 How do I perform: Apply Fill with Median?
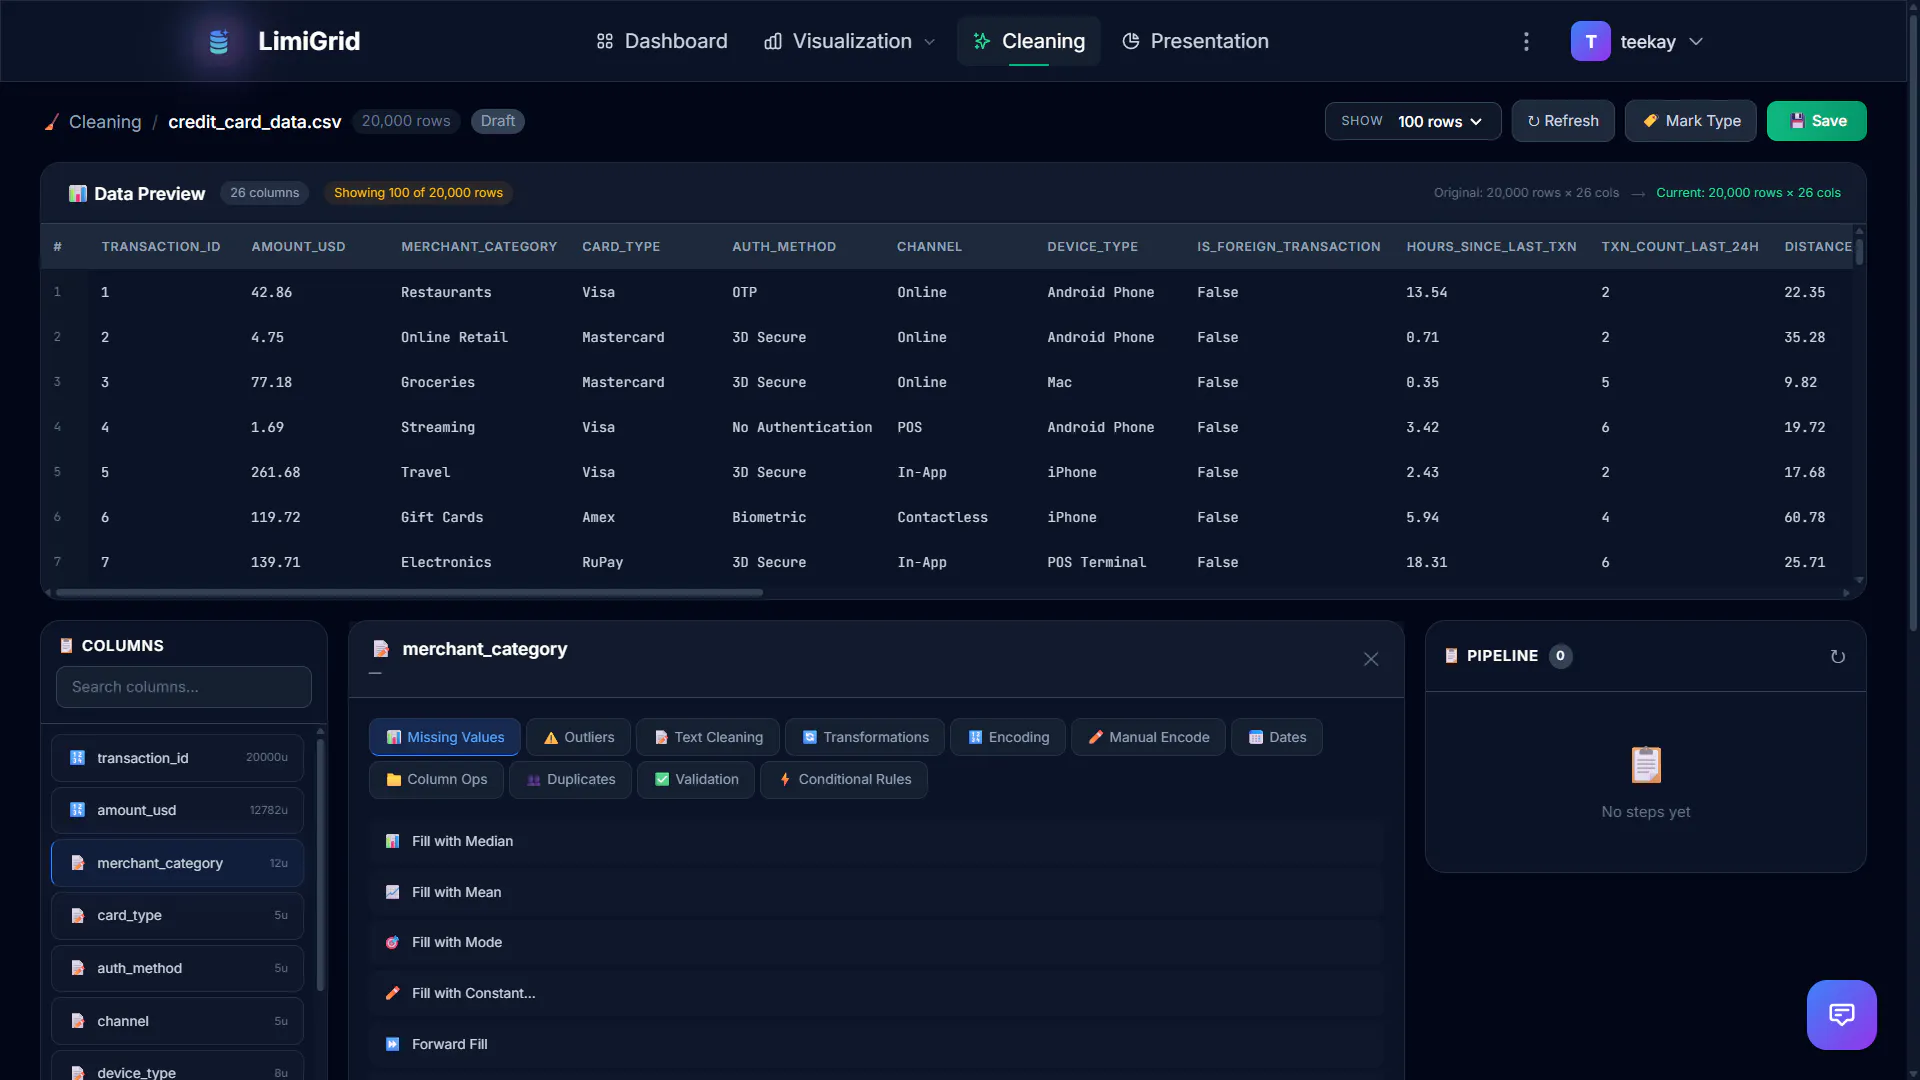click(x=876, y=841)
